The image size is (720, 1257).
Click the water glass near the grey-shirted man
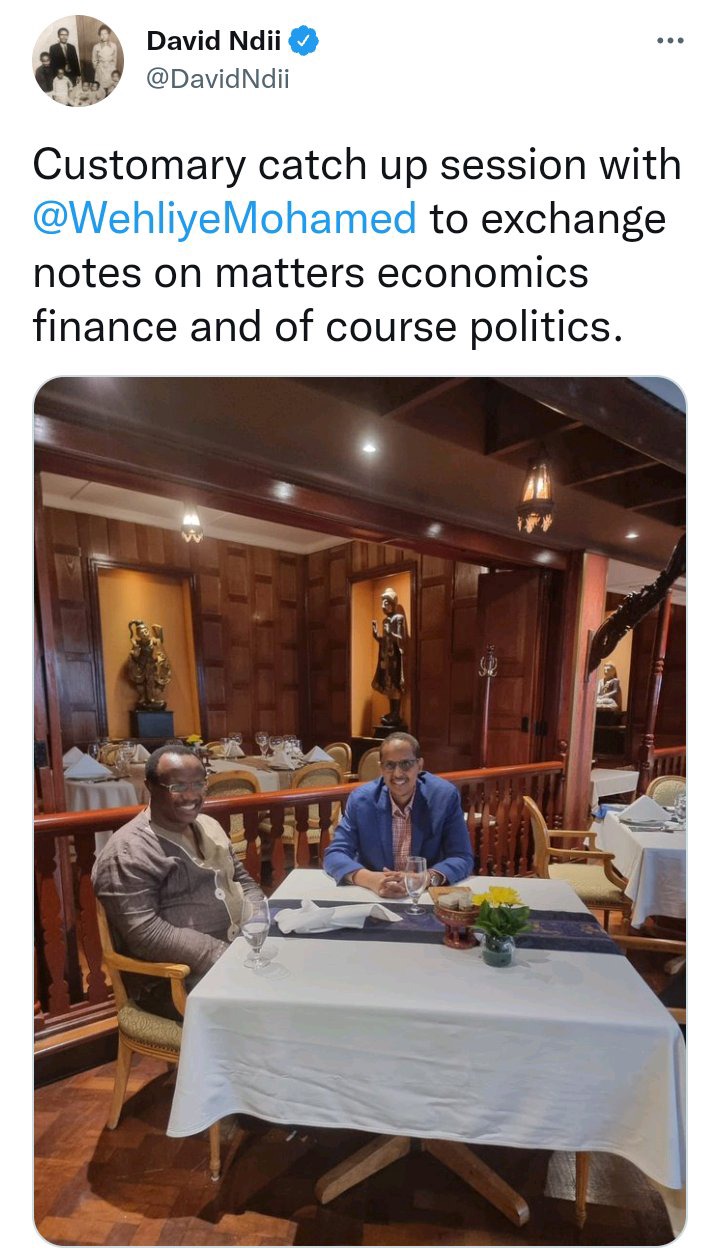tap(257, 932)
